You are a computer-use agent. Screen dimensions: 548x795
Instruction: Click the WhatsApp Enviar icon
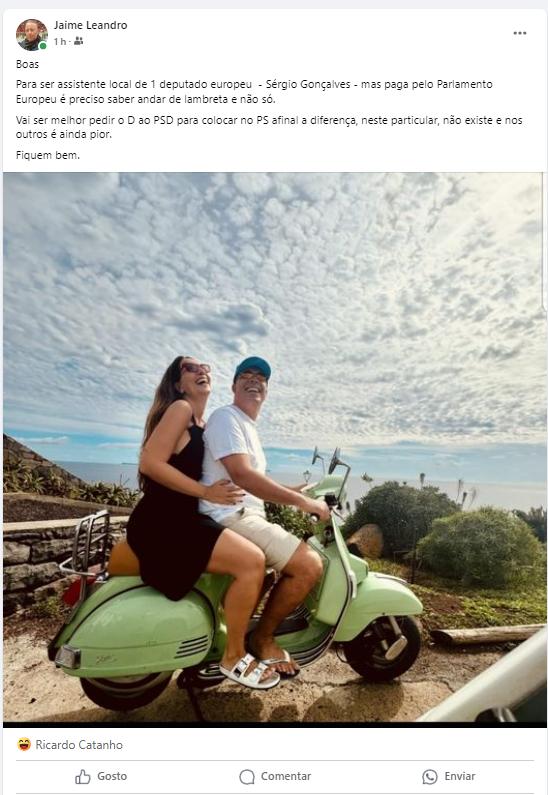[429, 776]
